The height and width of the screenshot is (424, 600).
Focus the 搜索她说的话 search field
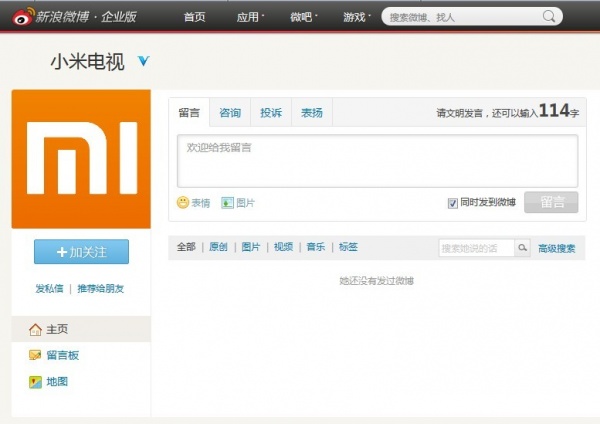[x=476, y=248]
